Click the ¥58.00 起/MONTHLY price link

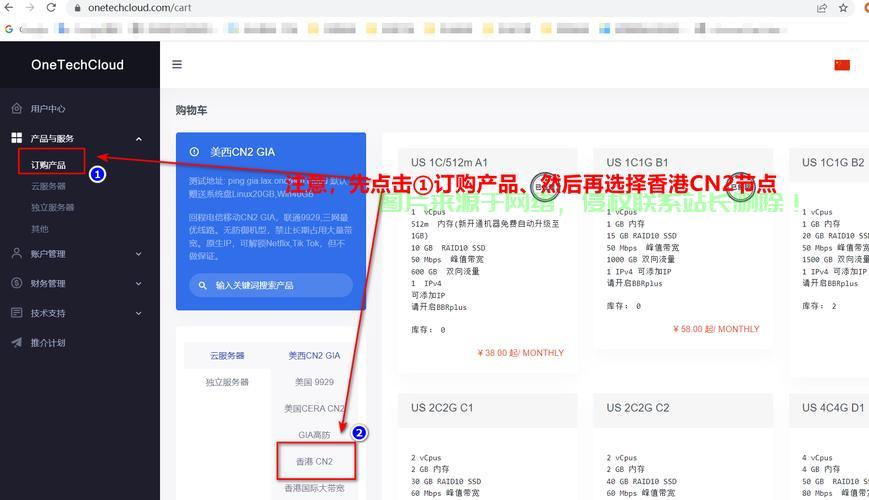tap(716, 329)
